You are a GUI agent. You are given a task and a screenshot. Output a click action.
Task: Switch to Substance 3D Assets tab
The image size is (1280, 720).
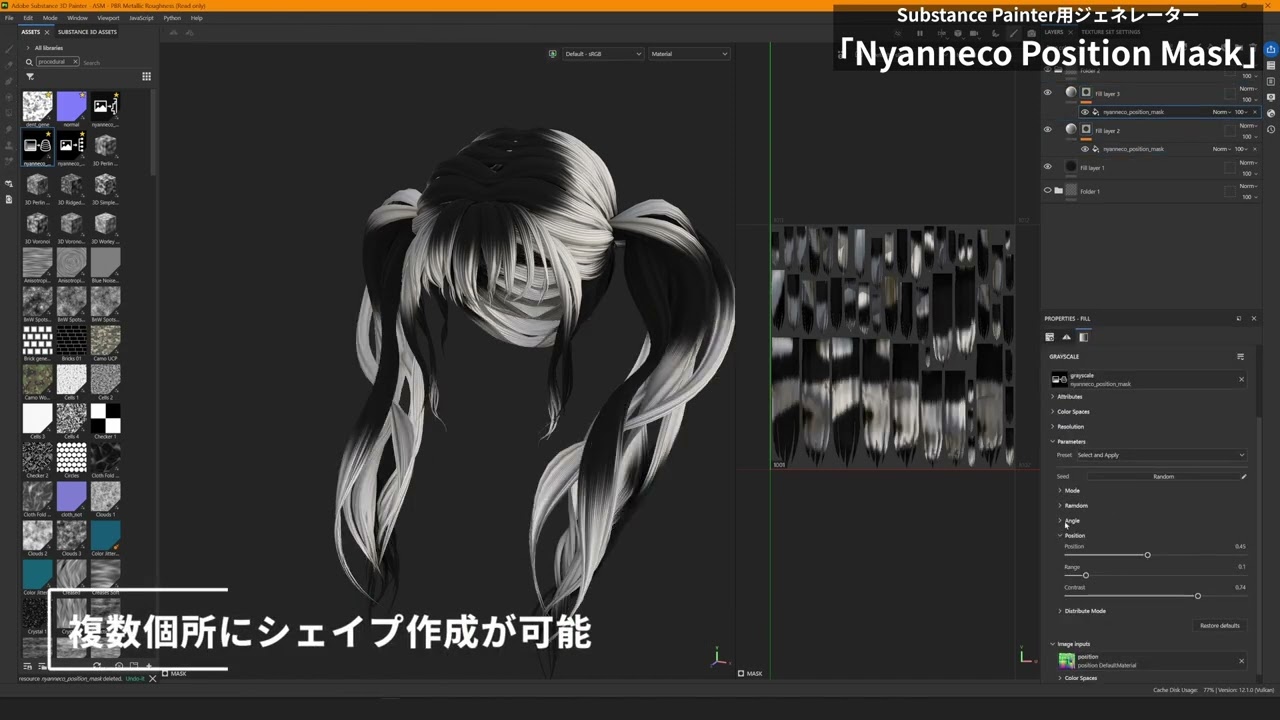coord(87,32)
